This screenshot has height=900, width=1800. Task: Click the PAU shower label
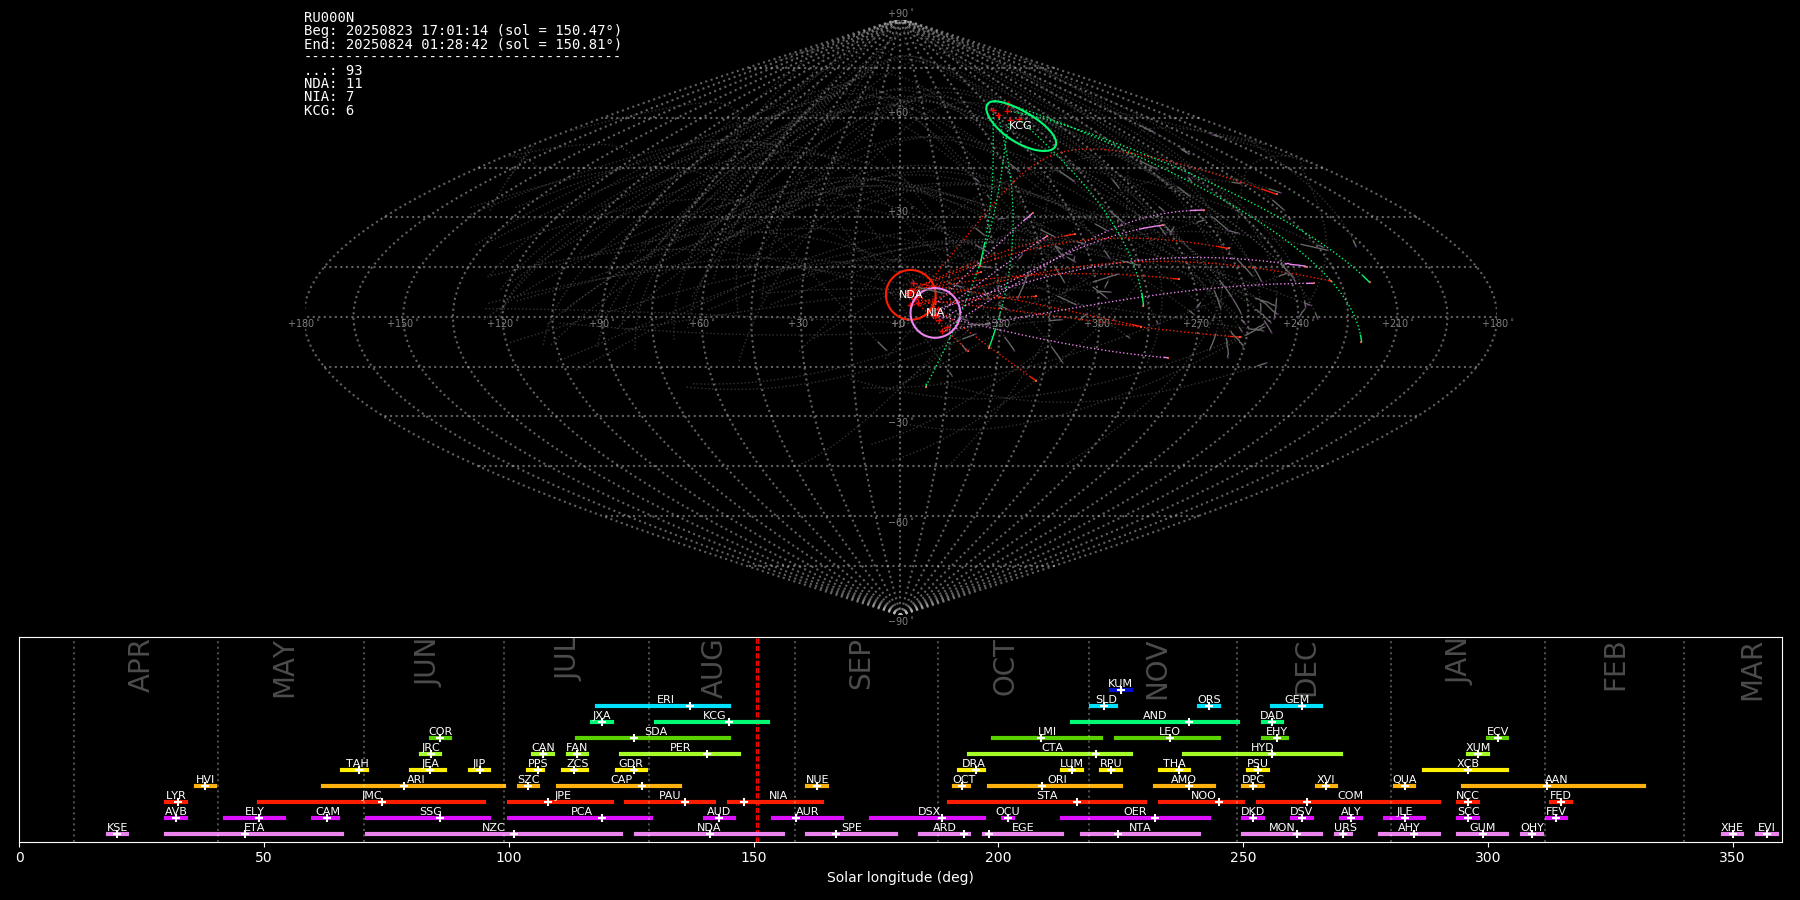point(669,796)
